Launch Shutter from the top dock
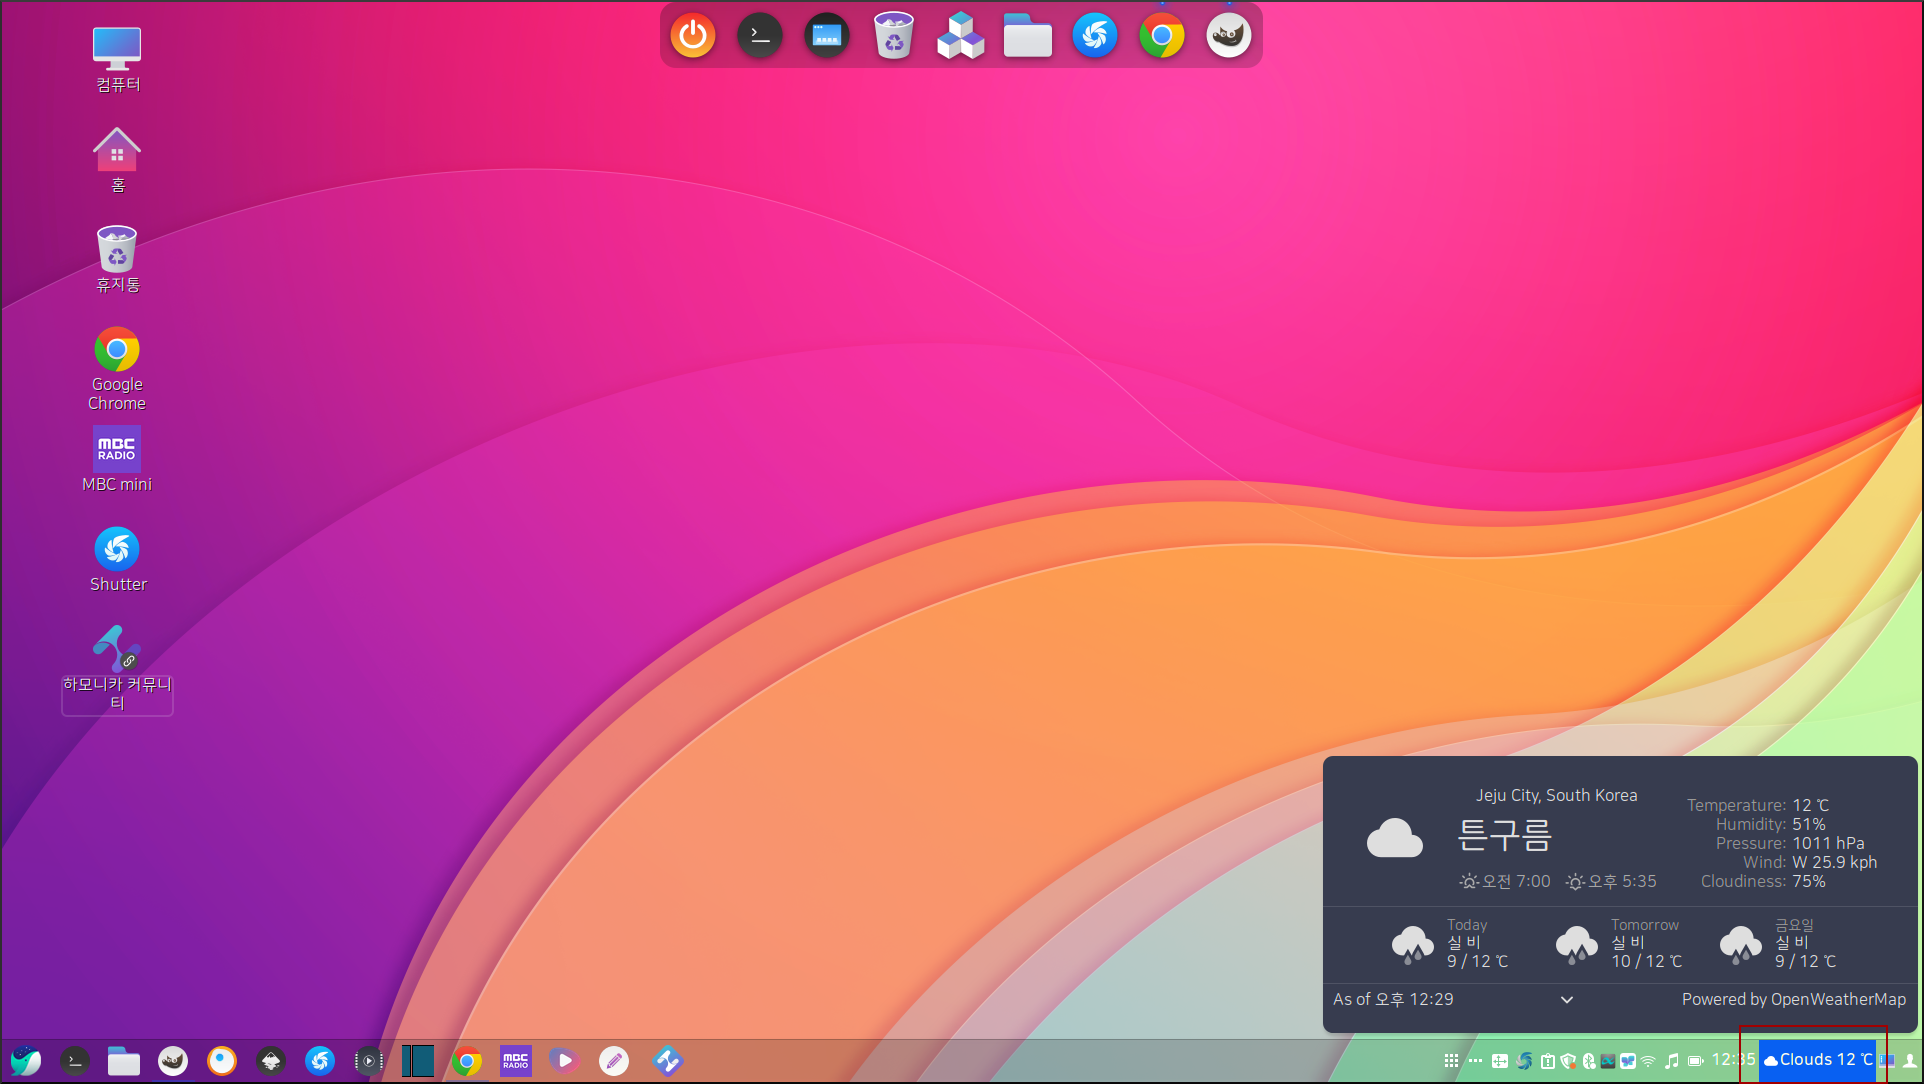The height and width of the screenshot is (1084, 1924). click(x=1095, y=37)
